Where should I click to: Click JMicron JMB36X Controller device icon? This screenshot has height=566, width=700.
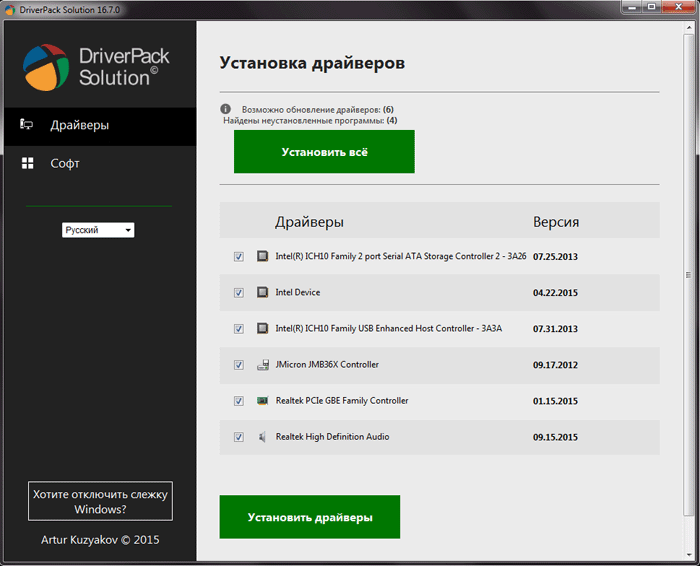pos(262,365)
